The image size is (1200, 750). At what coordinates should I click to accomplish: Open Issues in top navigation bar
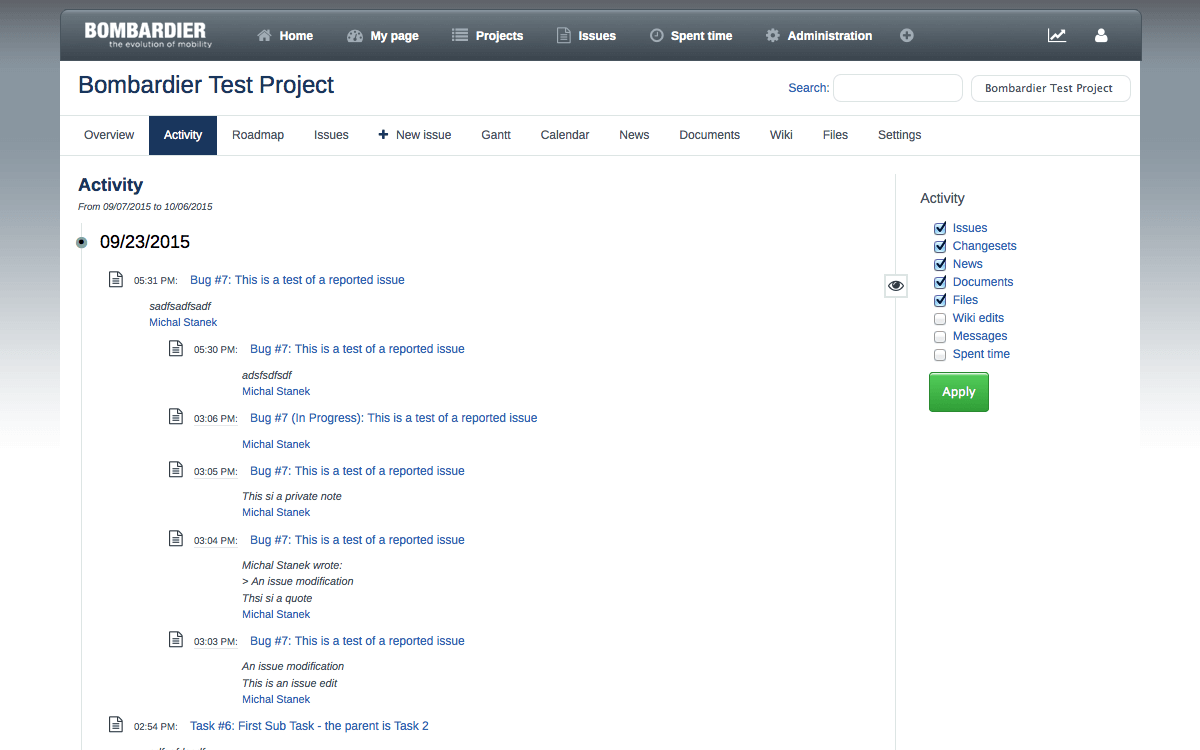click(586, 35)
